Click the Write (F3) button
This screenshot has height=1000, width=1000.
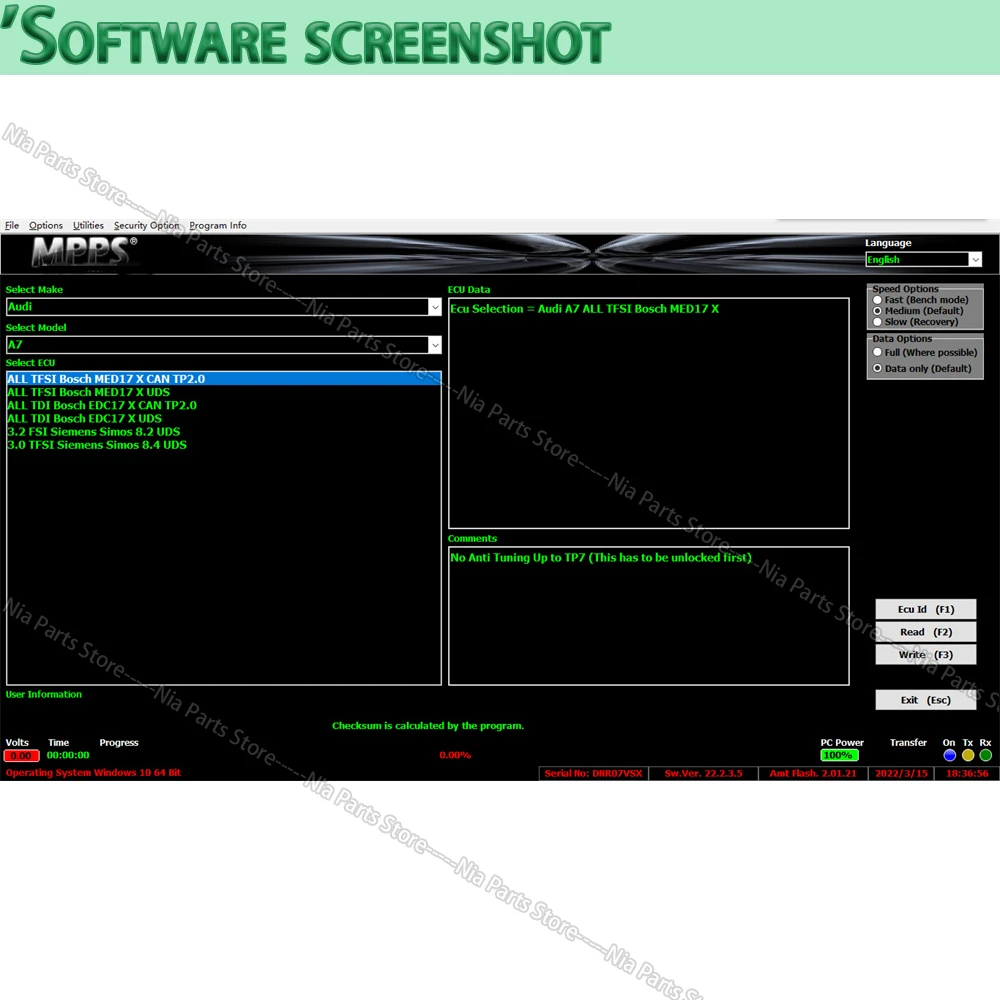(925, 655)
